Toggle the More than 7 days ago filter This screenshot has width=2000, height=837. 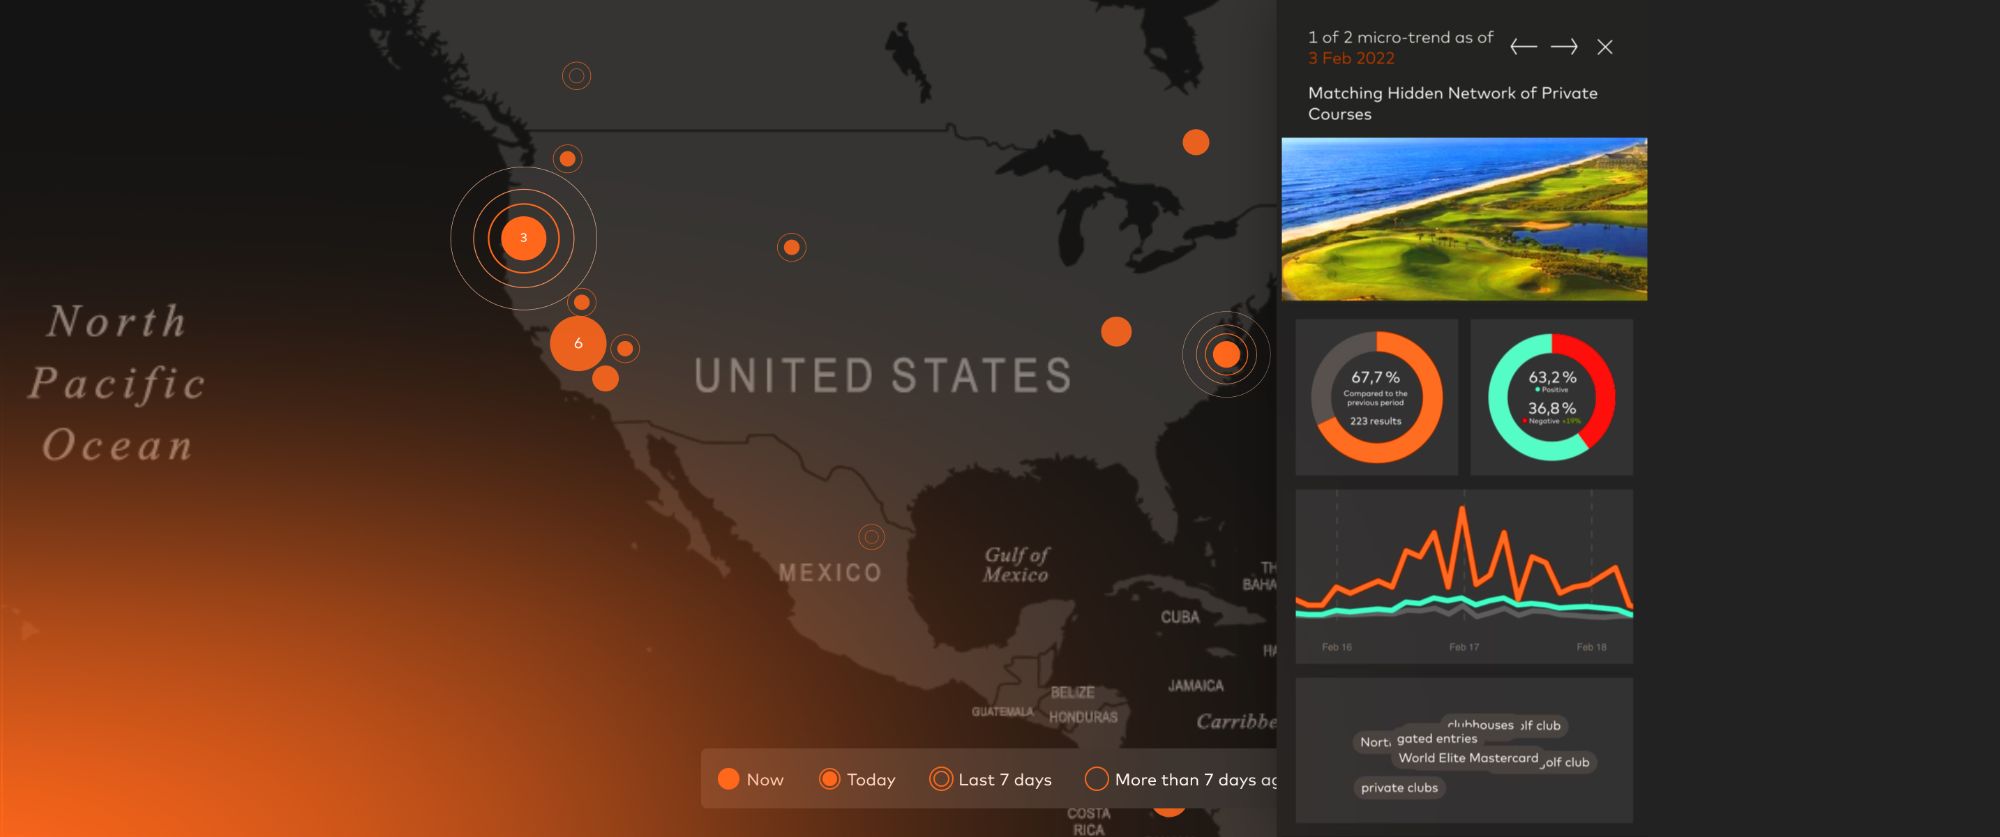pyautogui.click(x=1180, y=779)
